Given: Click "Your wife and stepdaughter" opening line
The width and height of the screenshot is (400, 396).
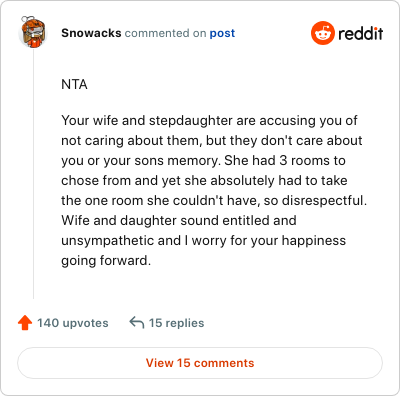Looking at the screenshot, I should click(x=147, y=120).
